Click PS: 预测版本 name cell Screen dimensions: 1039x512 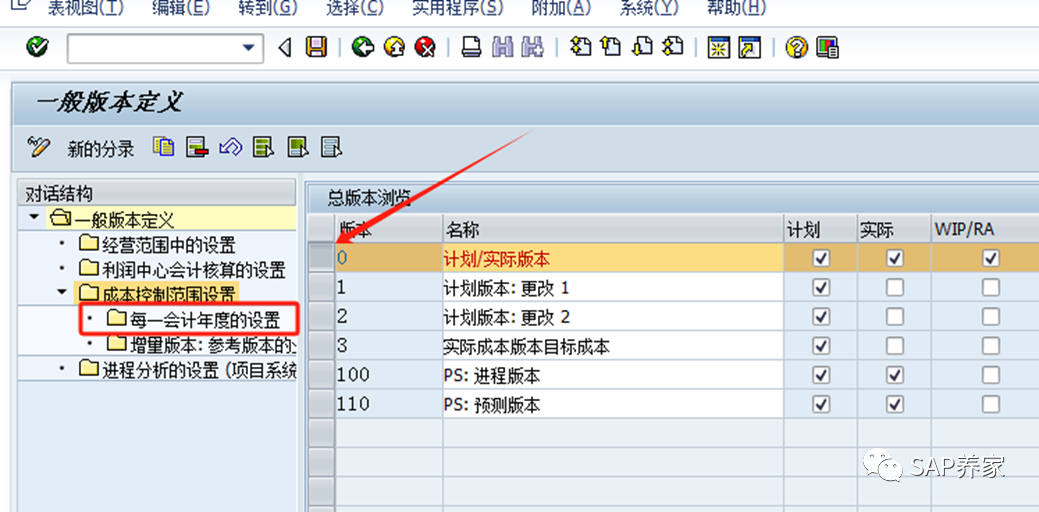pos(613,404)
